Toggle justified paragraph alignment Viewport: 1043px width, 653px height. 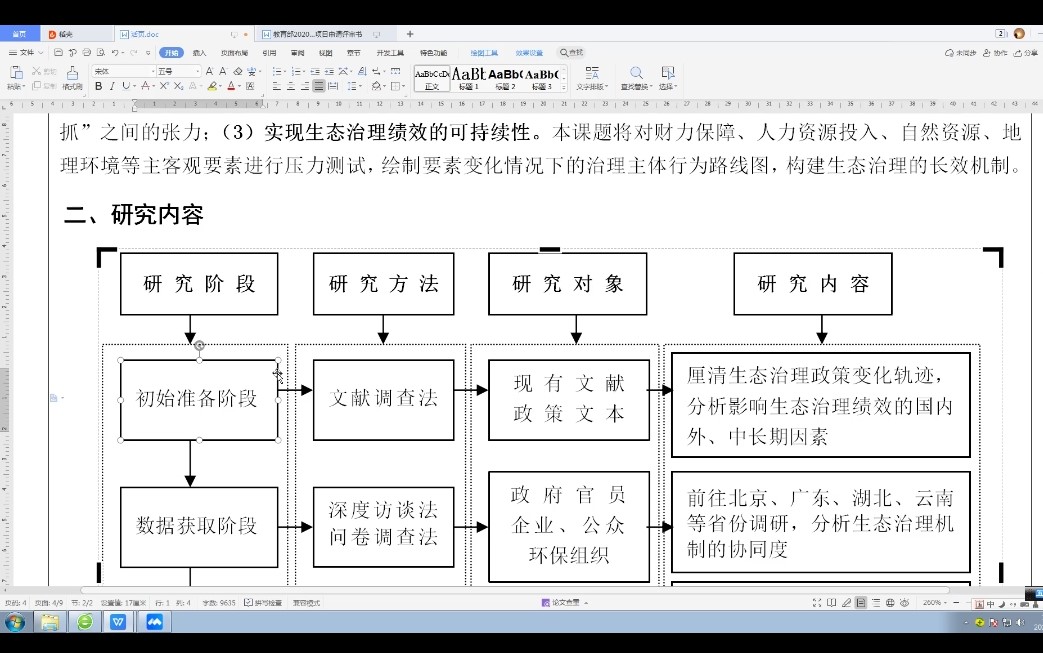tap(319, 87)
